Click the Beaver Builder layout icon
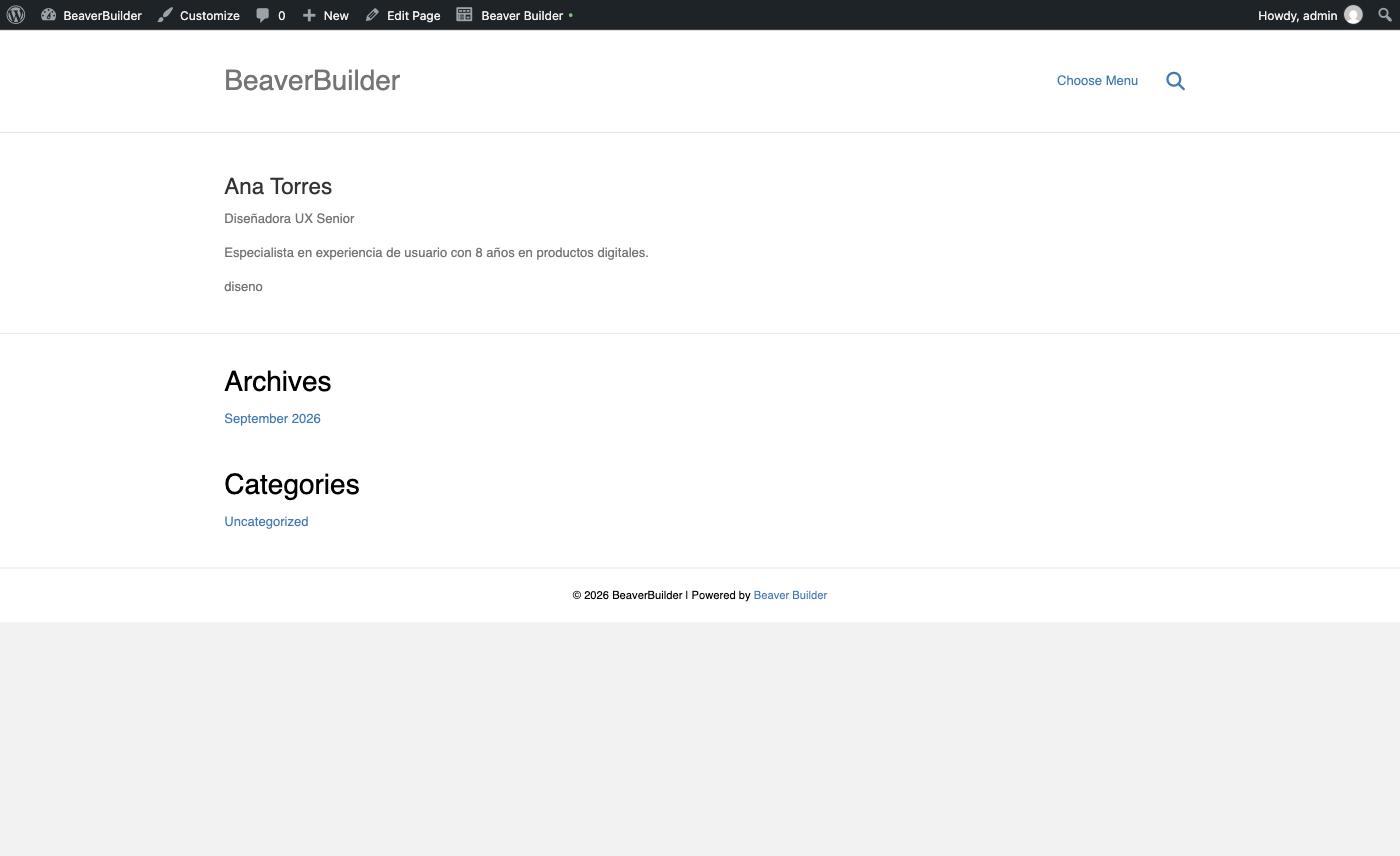The height and width of the screenshot is (856, 1400). (x=464, y=15)
